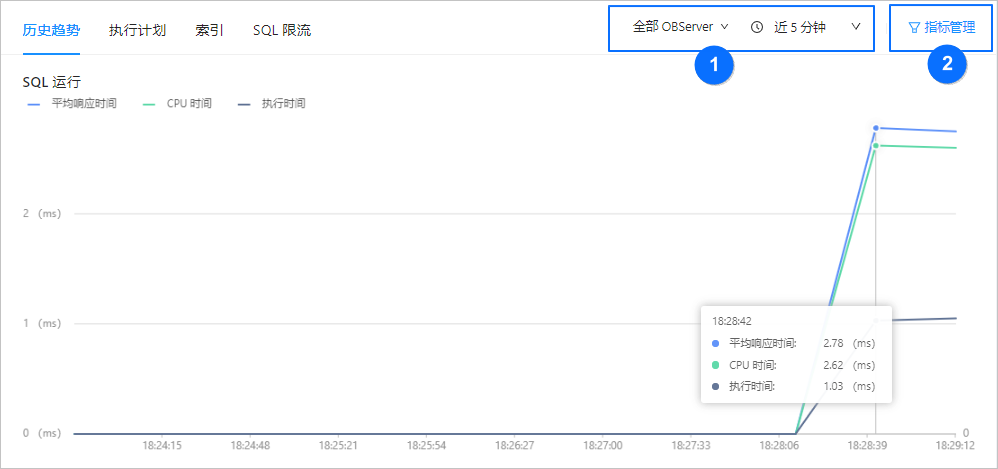Switch to the 索引 tab
The width and height of the screenshot is (998, 469).
pos(209,31)
